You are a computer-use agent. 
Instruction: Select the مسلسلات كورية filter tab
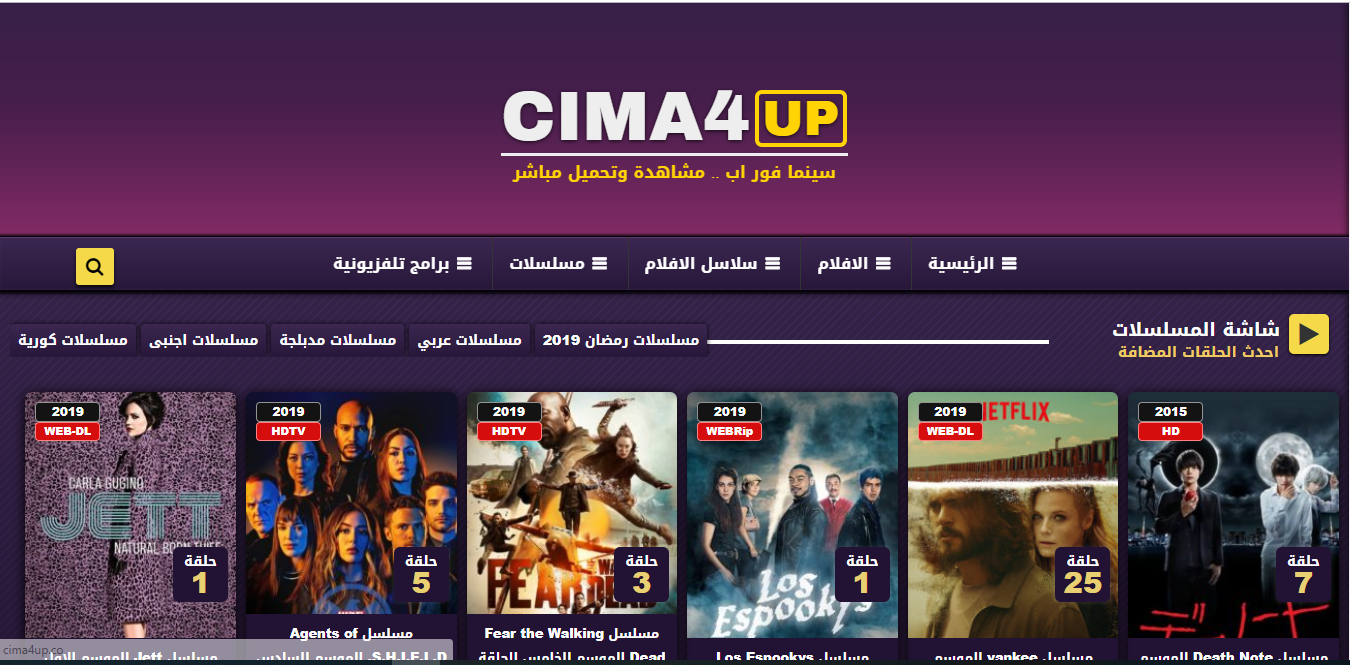(x=73, y=341)
